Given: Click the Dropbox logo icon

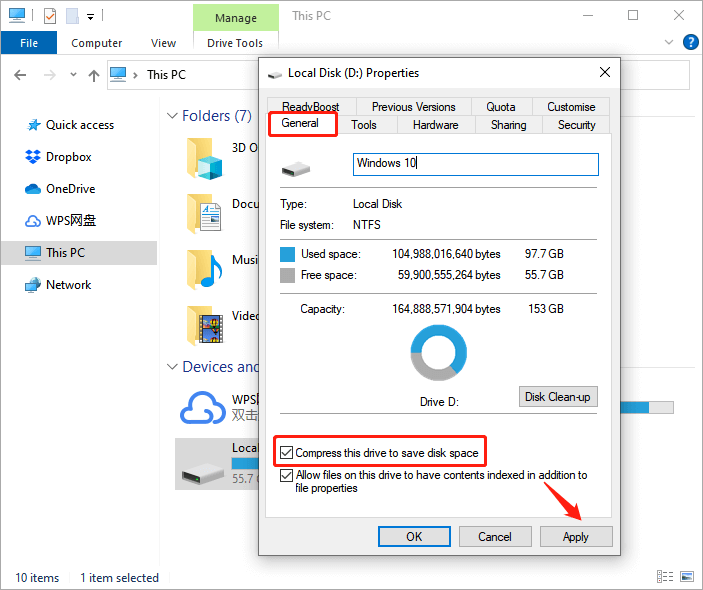Looking at the screenshot, I should (x=33, y=157).
